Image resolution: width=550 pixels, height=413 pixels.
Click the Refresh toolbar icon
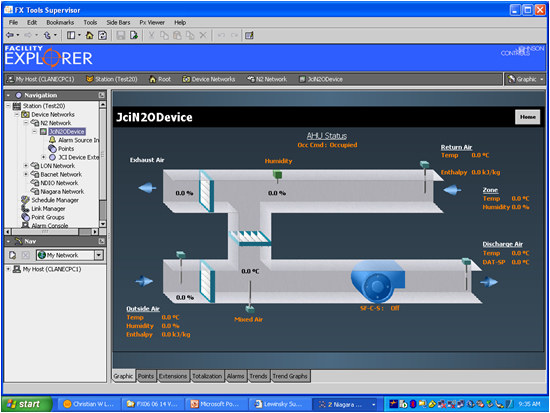(102, 35)
